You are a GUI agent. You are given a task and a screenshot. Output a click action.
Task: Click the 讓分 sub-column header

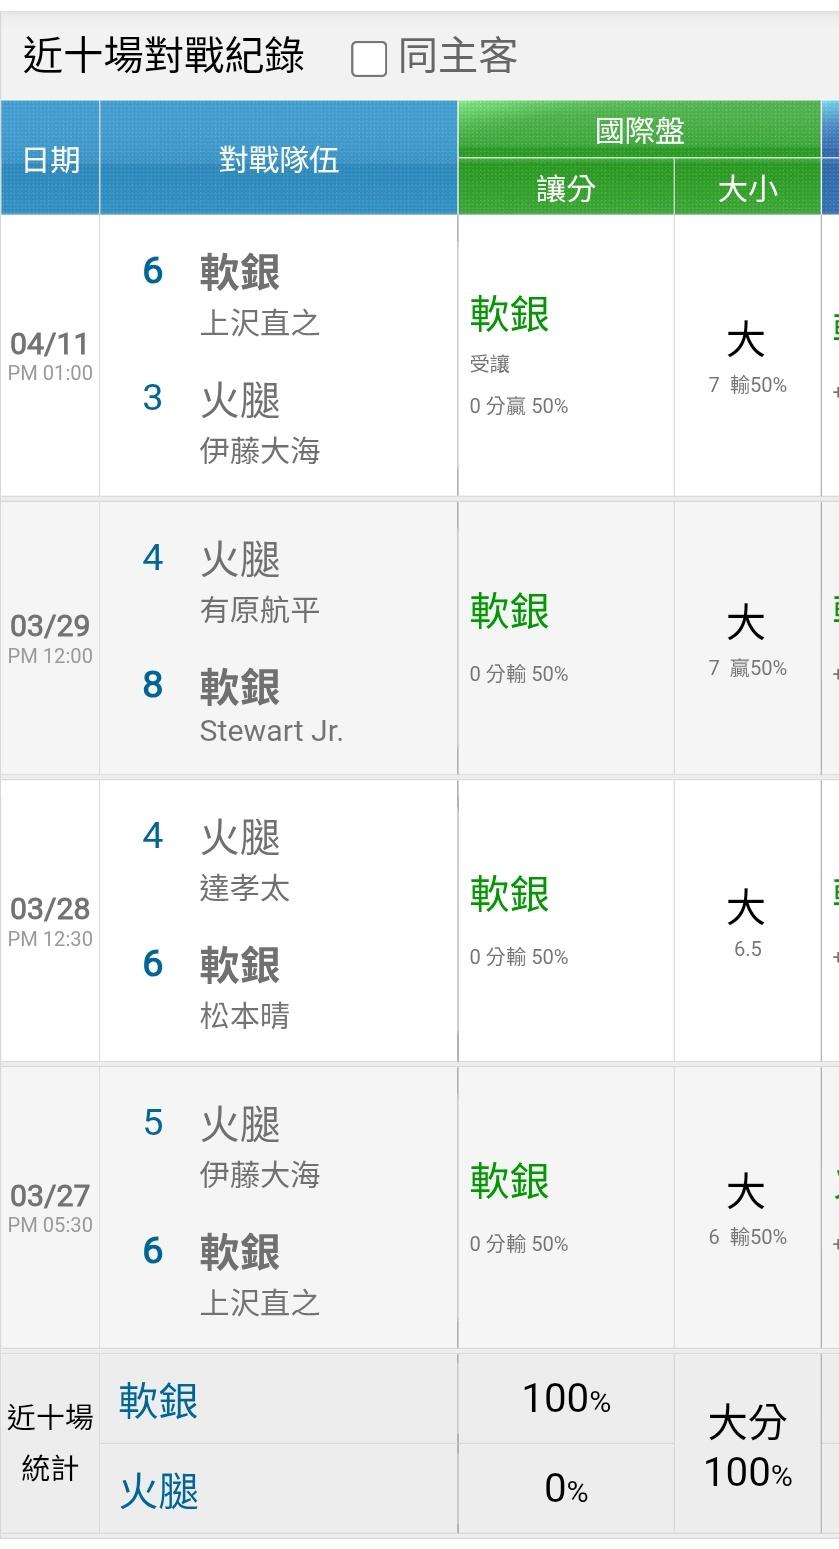pyautogui.click(x=566, y=188)
